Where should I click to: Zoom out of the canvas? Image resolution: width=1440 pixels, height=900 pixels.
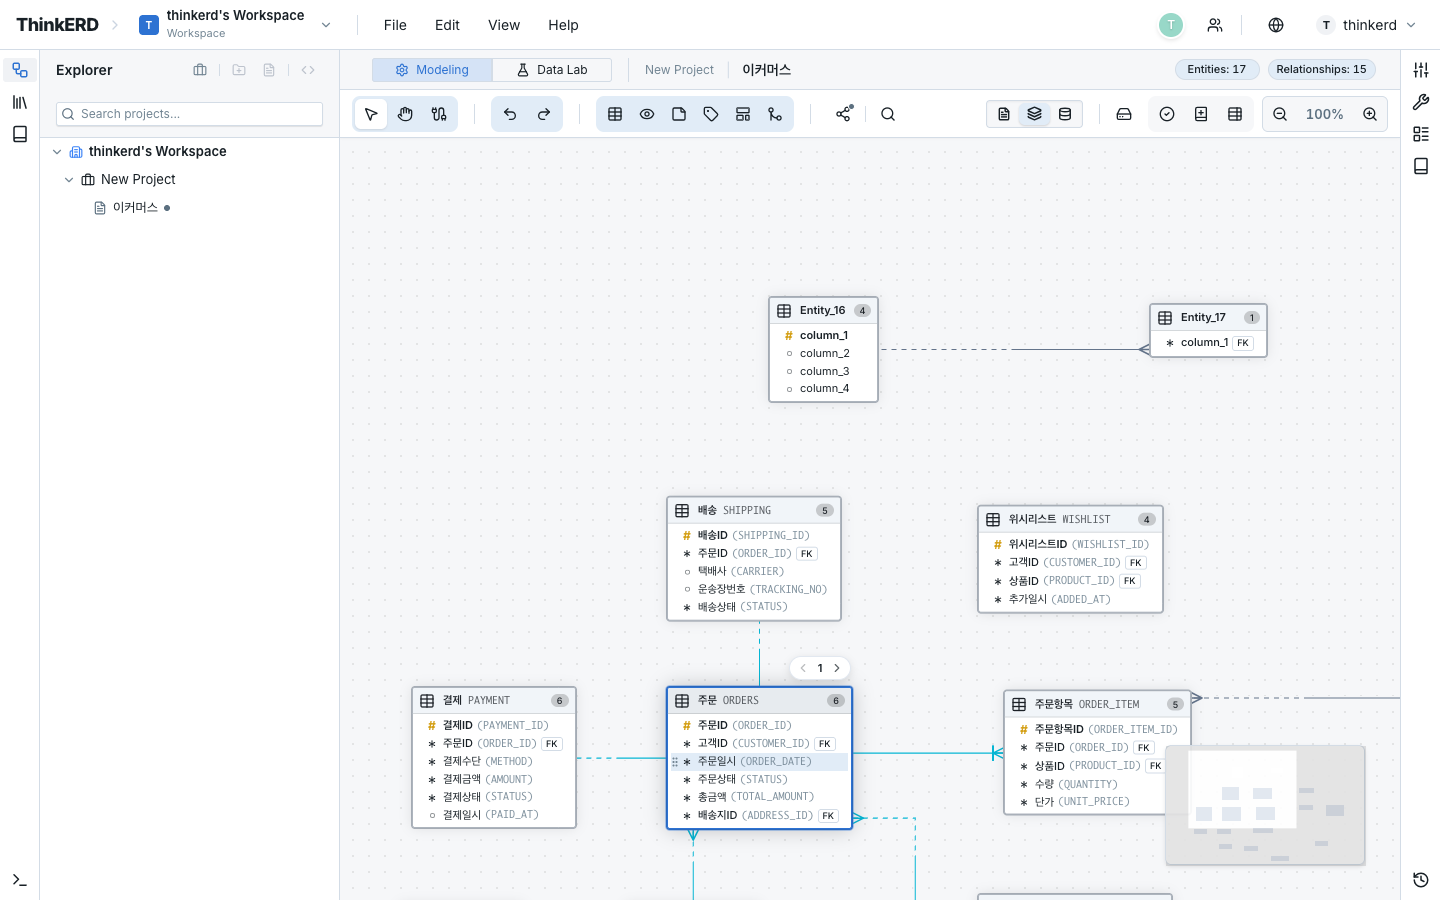[1280, 114]
